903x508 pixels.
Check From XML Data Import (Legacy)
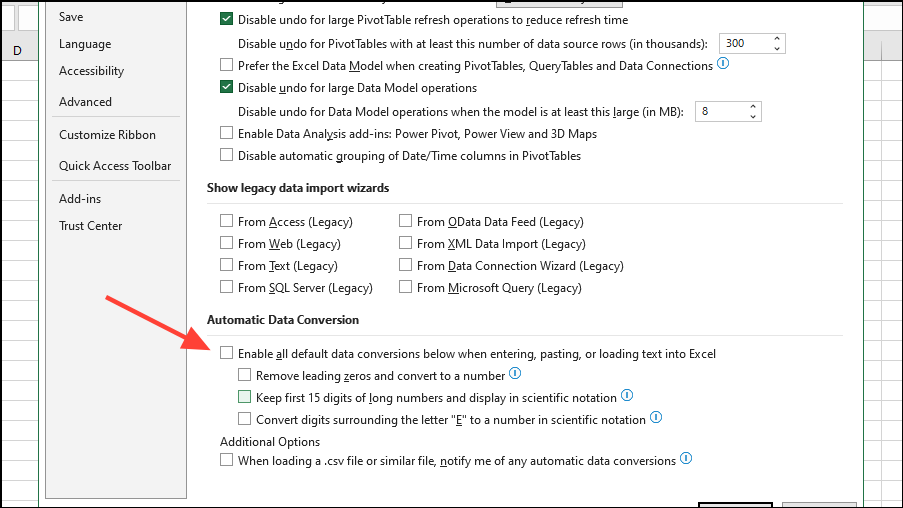[x=406, y=243]
